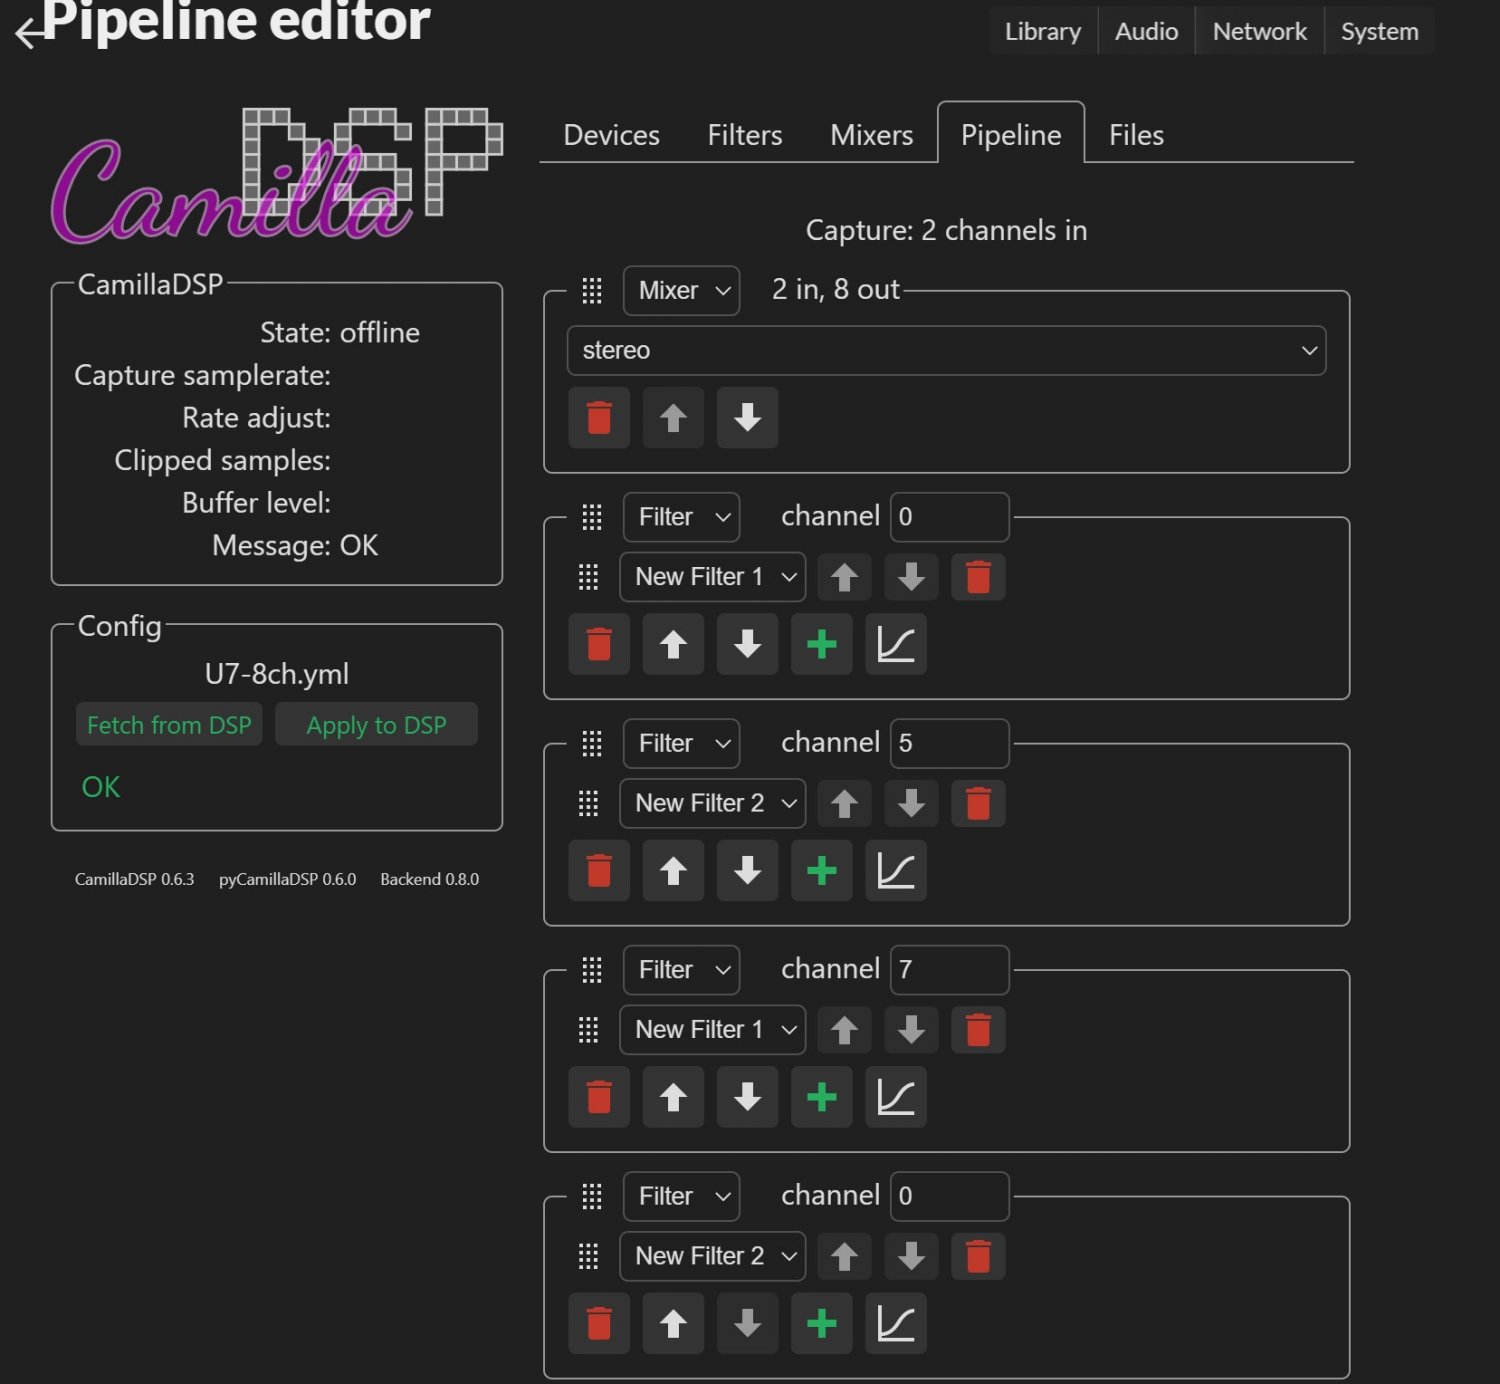Click the U7-8ch.yml config name
Screen dimensions: 1500x1384
[277, 674]
